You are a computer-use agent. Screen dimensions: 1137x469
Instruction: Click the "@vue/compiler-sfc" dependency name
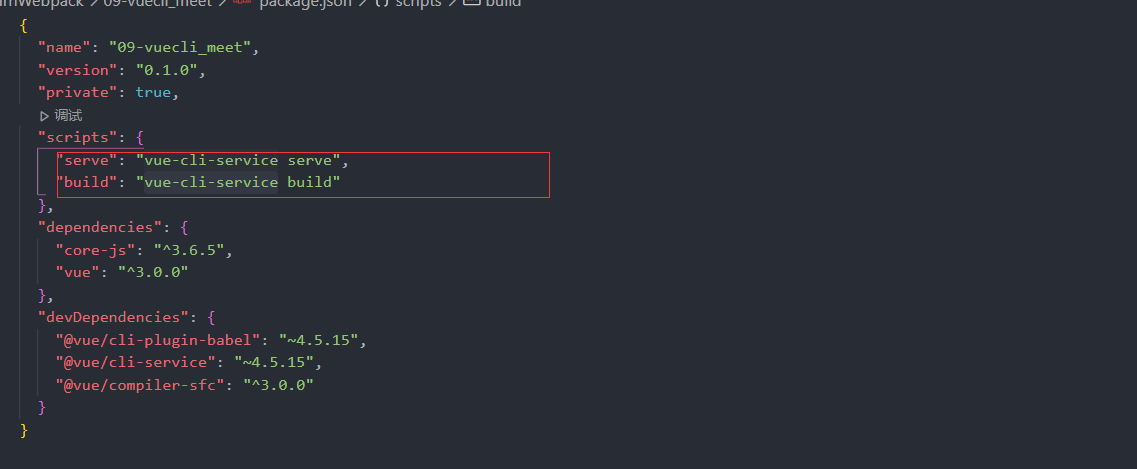tap(140, 385)
